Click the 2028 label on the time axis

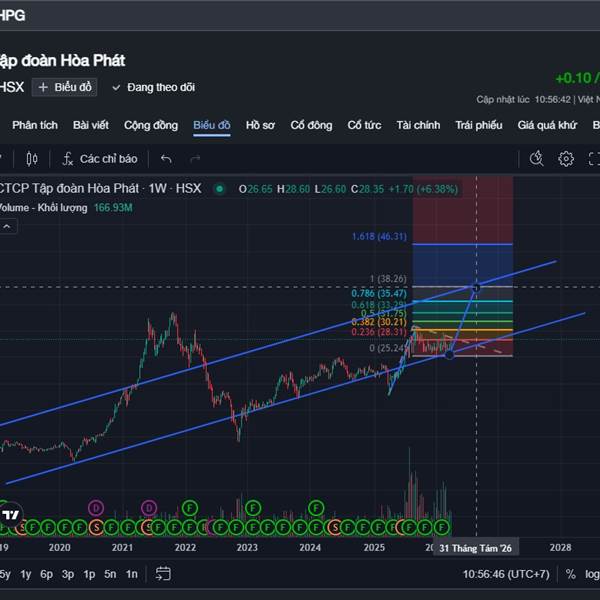coord(560,548)
